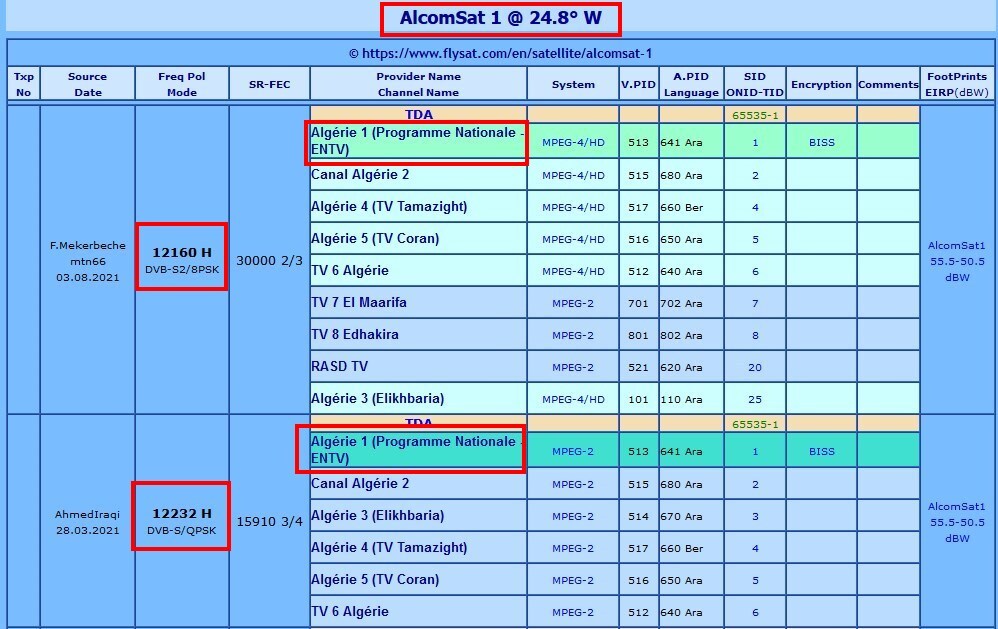Click the Comments column header

(888, 84)
